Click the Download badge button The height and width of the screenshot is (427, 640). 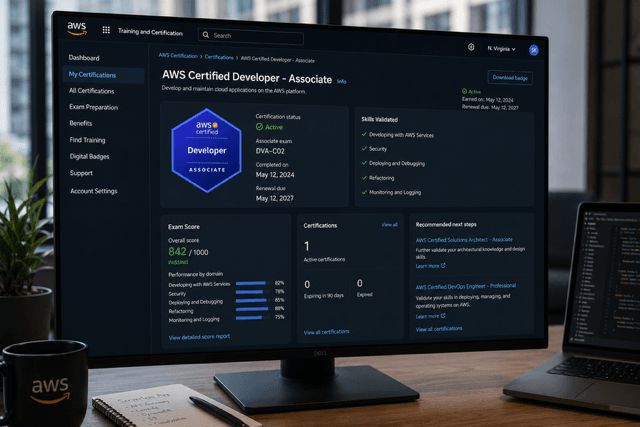(x=510, y=78)
